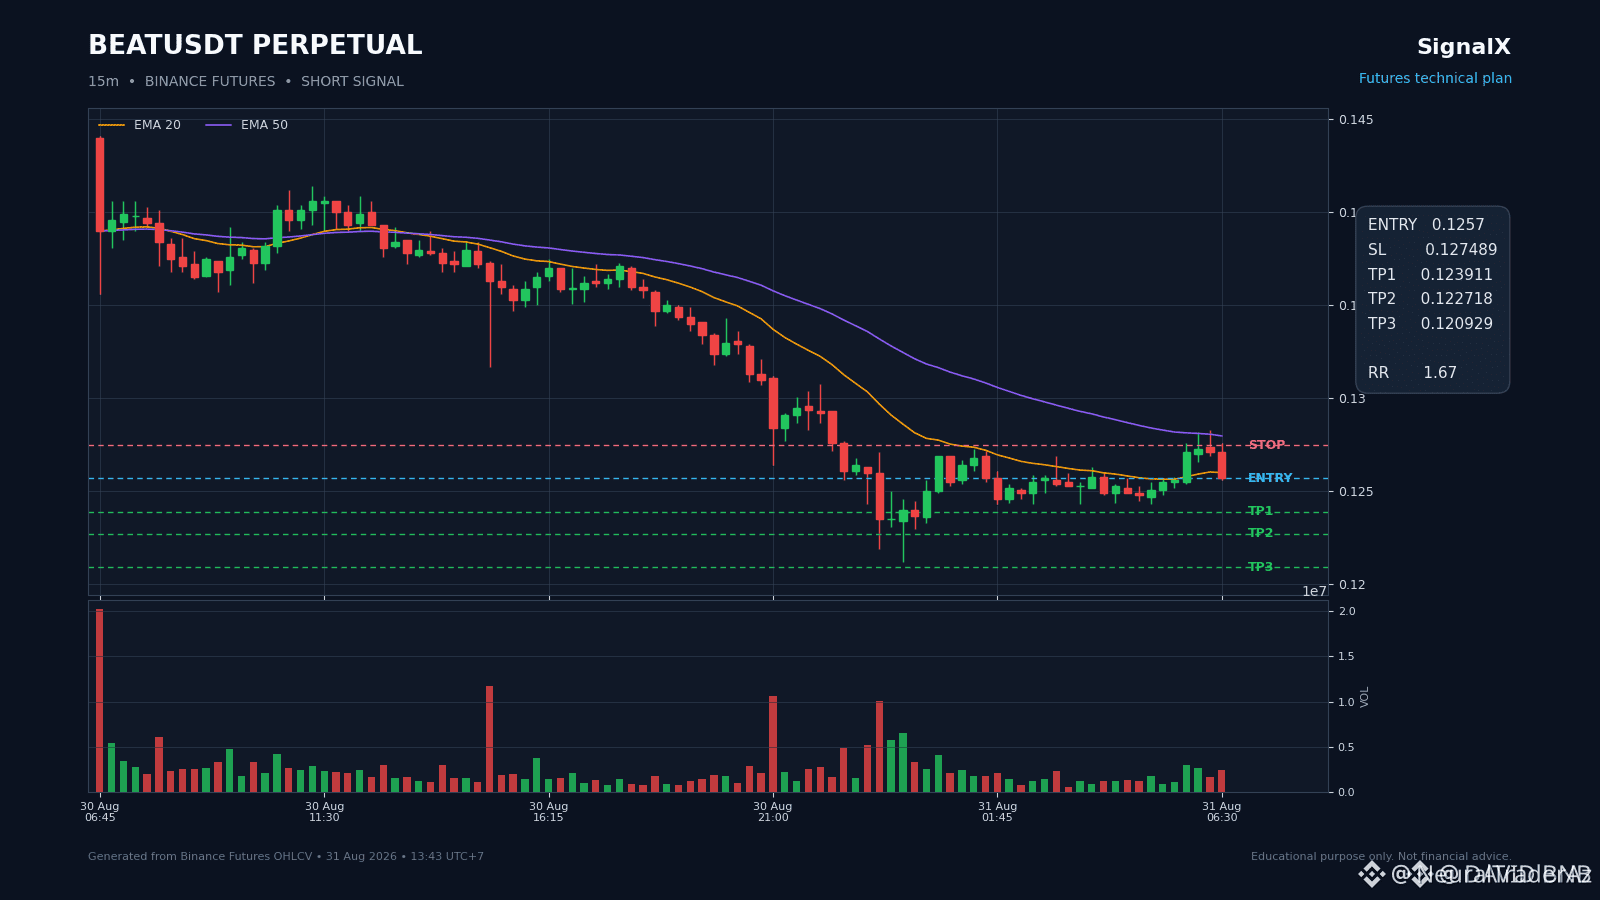Click the 1.0 volume axis label
This screenshot has height=900, width=1600.
1347,702
